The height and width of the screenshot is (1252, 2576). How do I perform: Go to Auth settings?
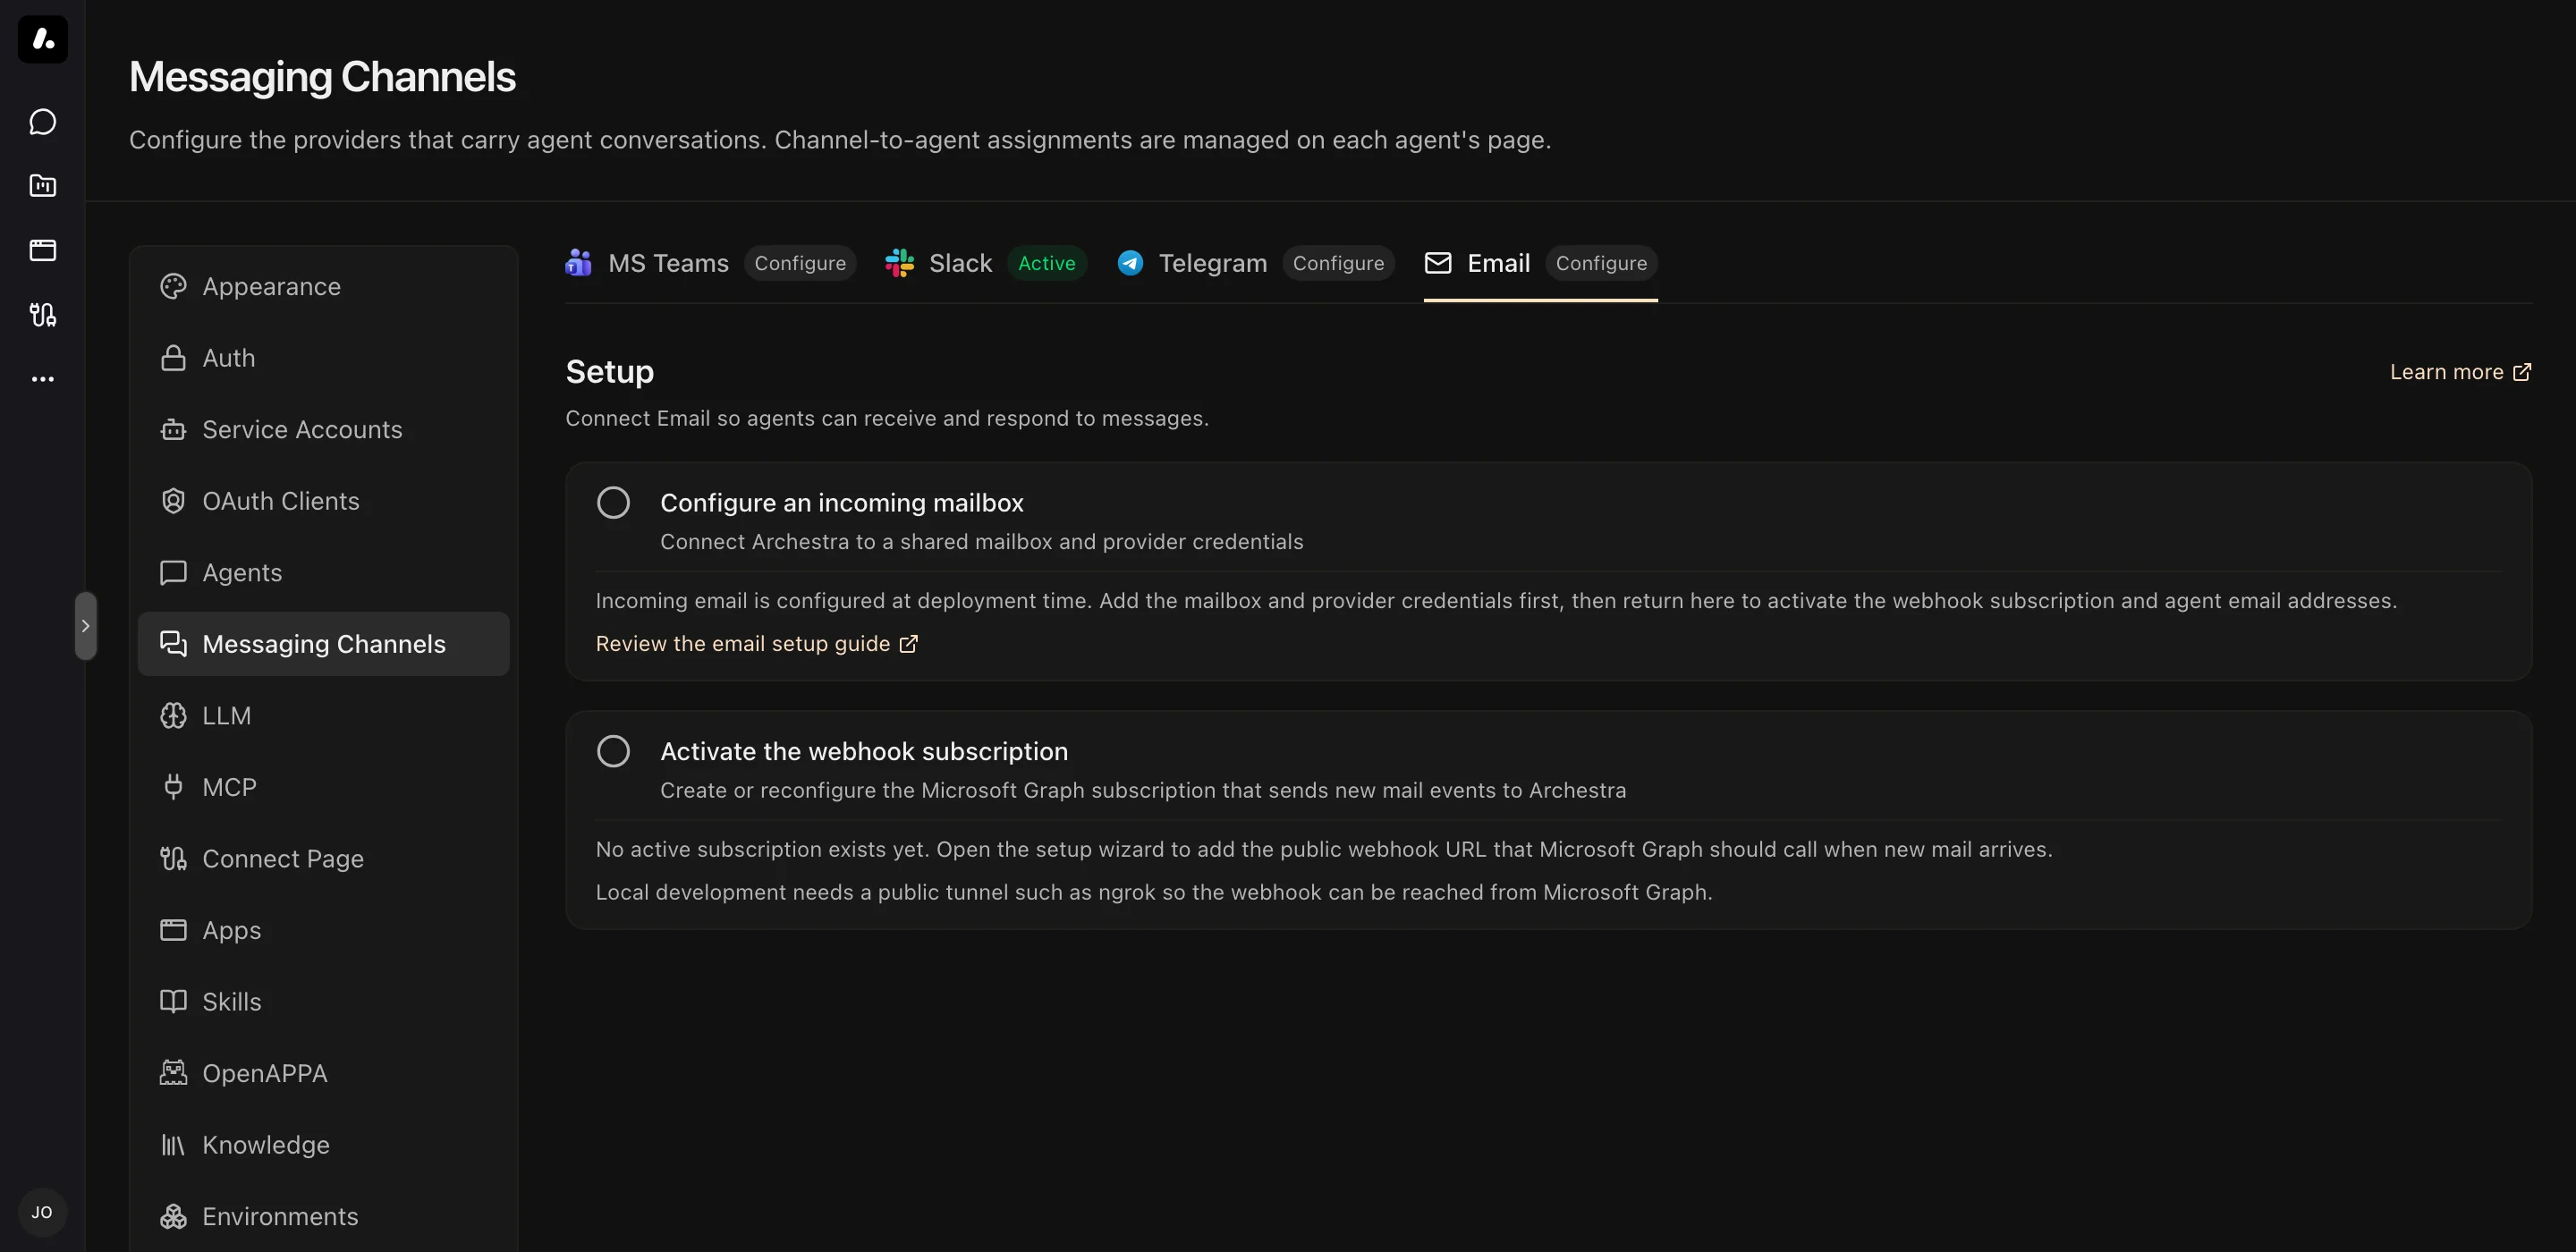[x=323, y=358]
